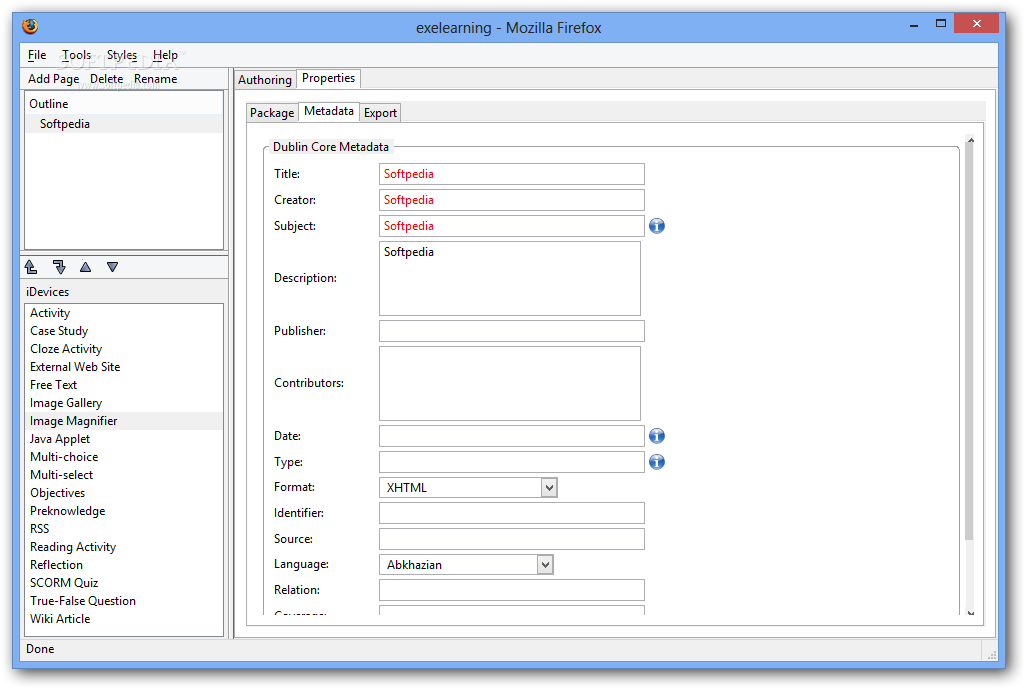Open the Format XHTML dropdown
Viewport: 1026px width, 689px height.
(469, 487)
